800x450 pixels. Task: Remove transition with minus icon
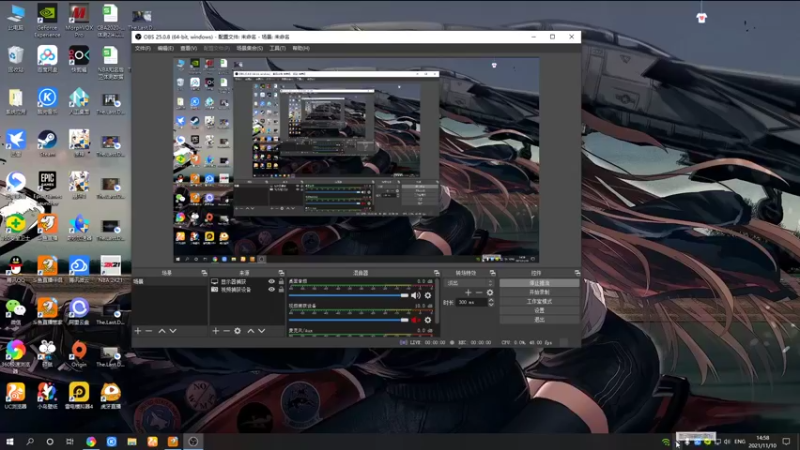pos(479,292)
